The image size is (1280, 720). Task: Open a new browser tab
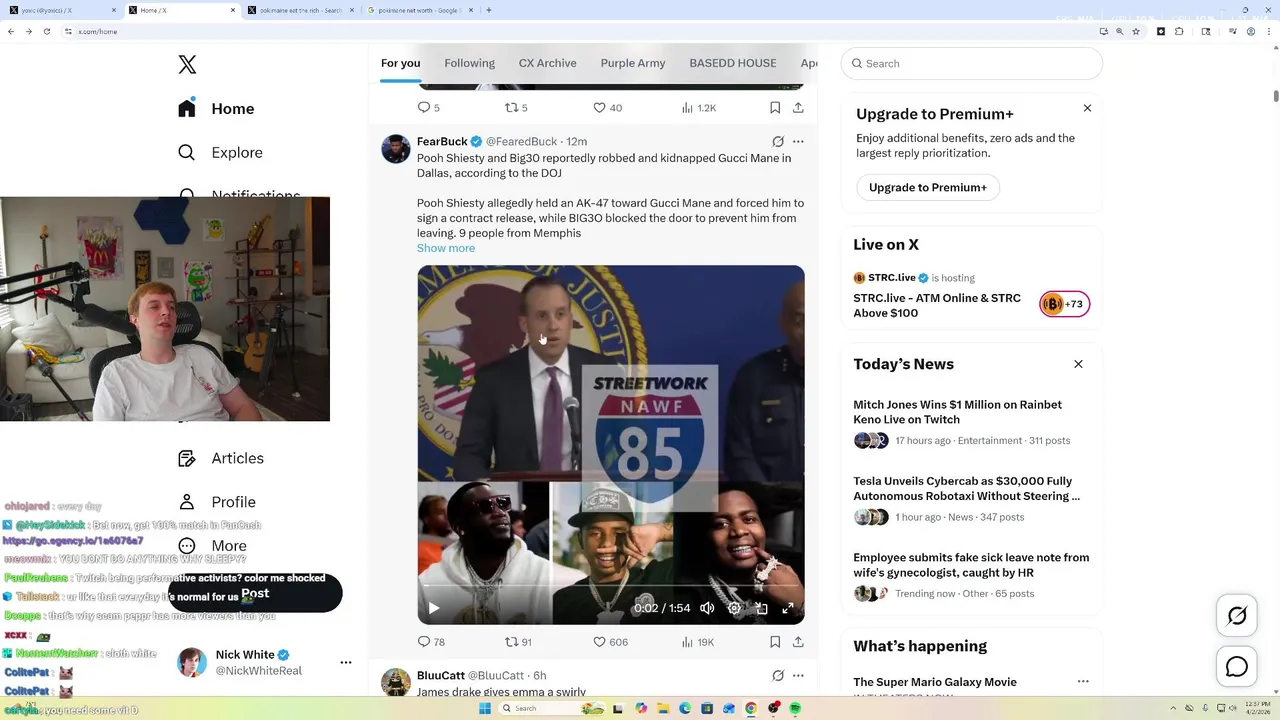pos(488,10)
